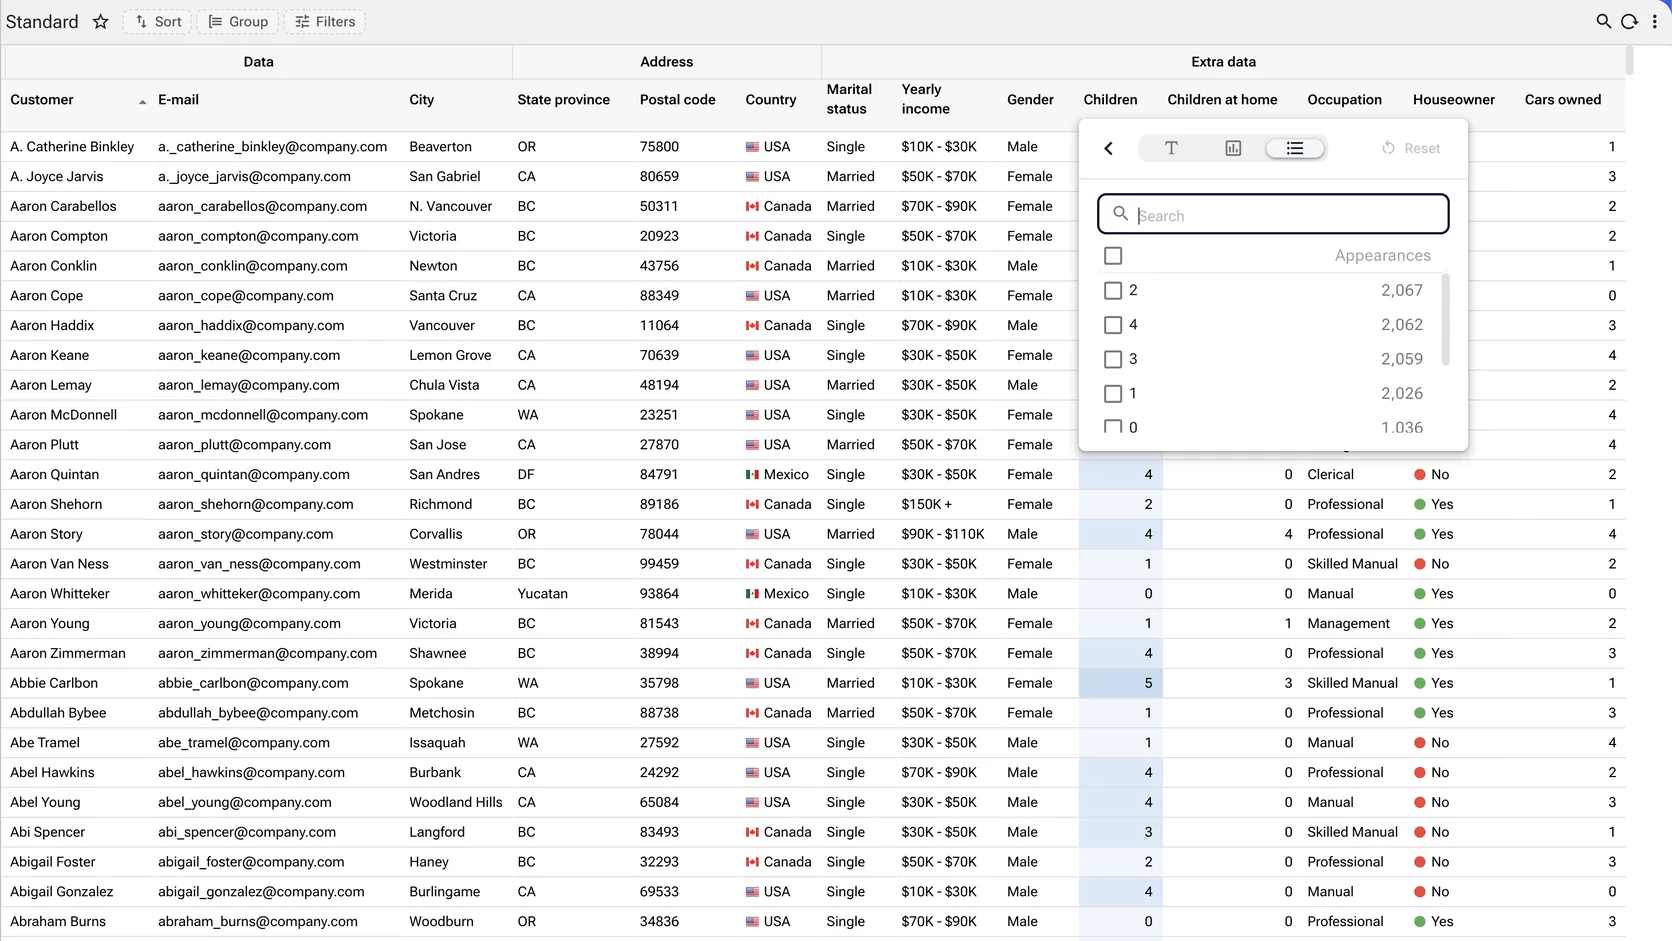Open the more options kebab menu
1672x941 pixels.
(x=1655, y=21)
